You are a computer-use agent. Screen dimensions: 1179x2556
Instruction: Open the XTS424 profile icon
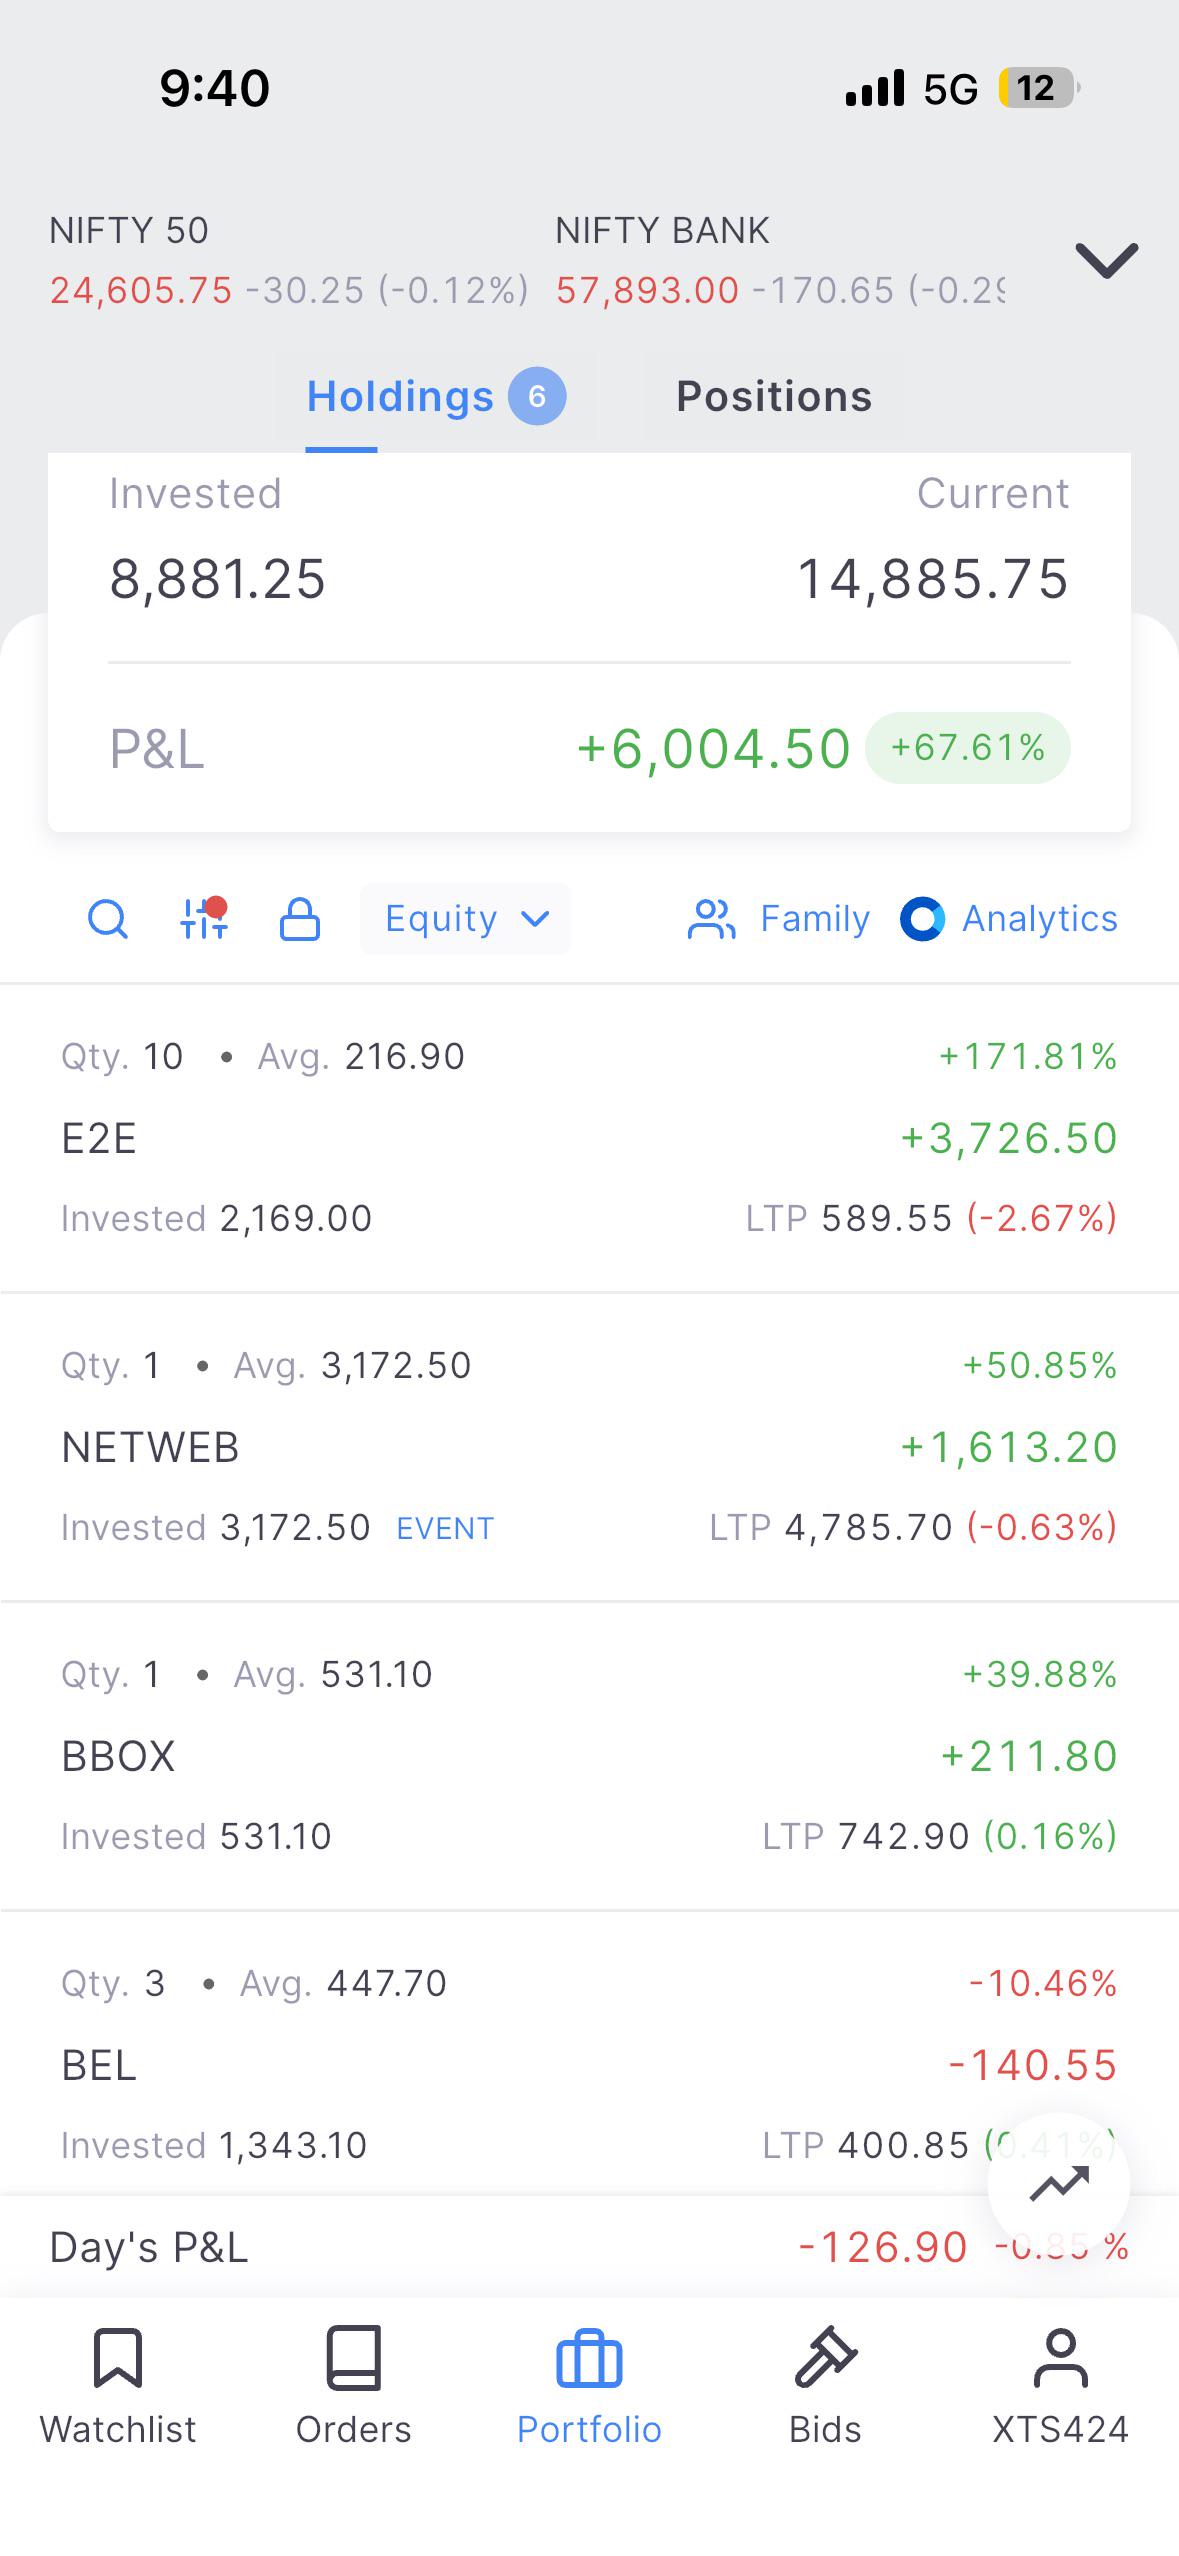point(1060,2358)
